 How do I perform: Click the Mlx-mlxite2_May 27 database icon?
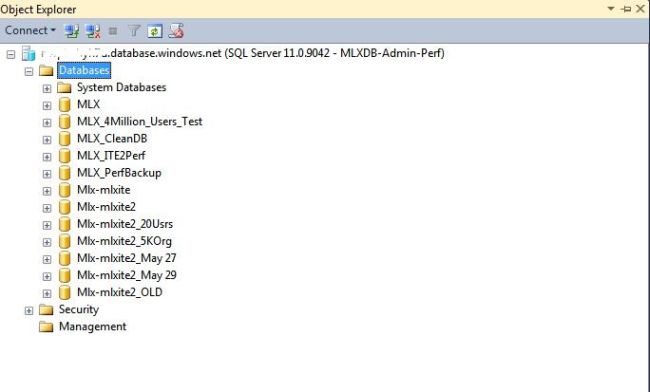[65, 258]
